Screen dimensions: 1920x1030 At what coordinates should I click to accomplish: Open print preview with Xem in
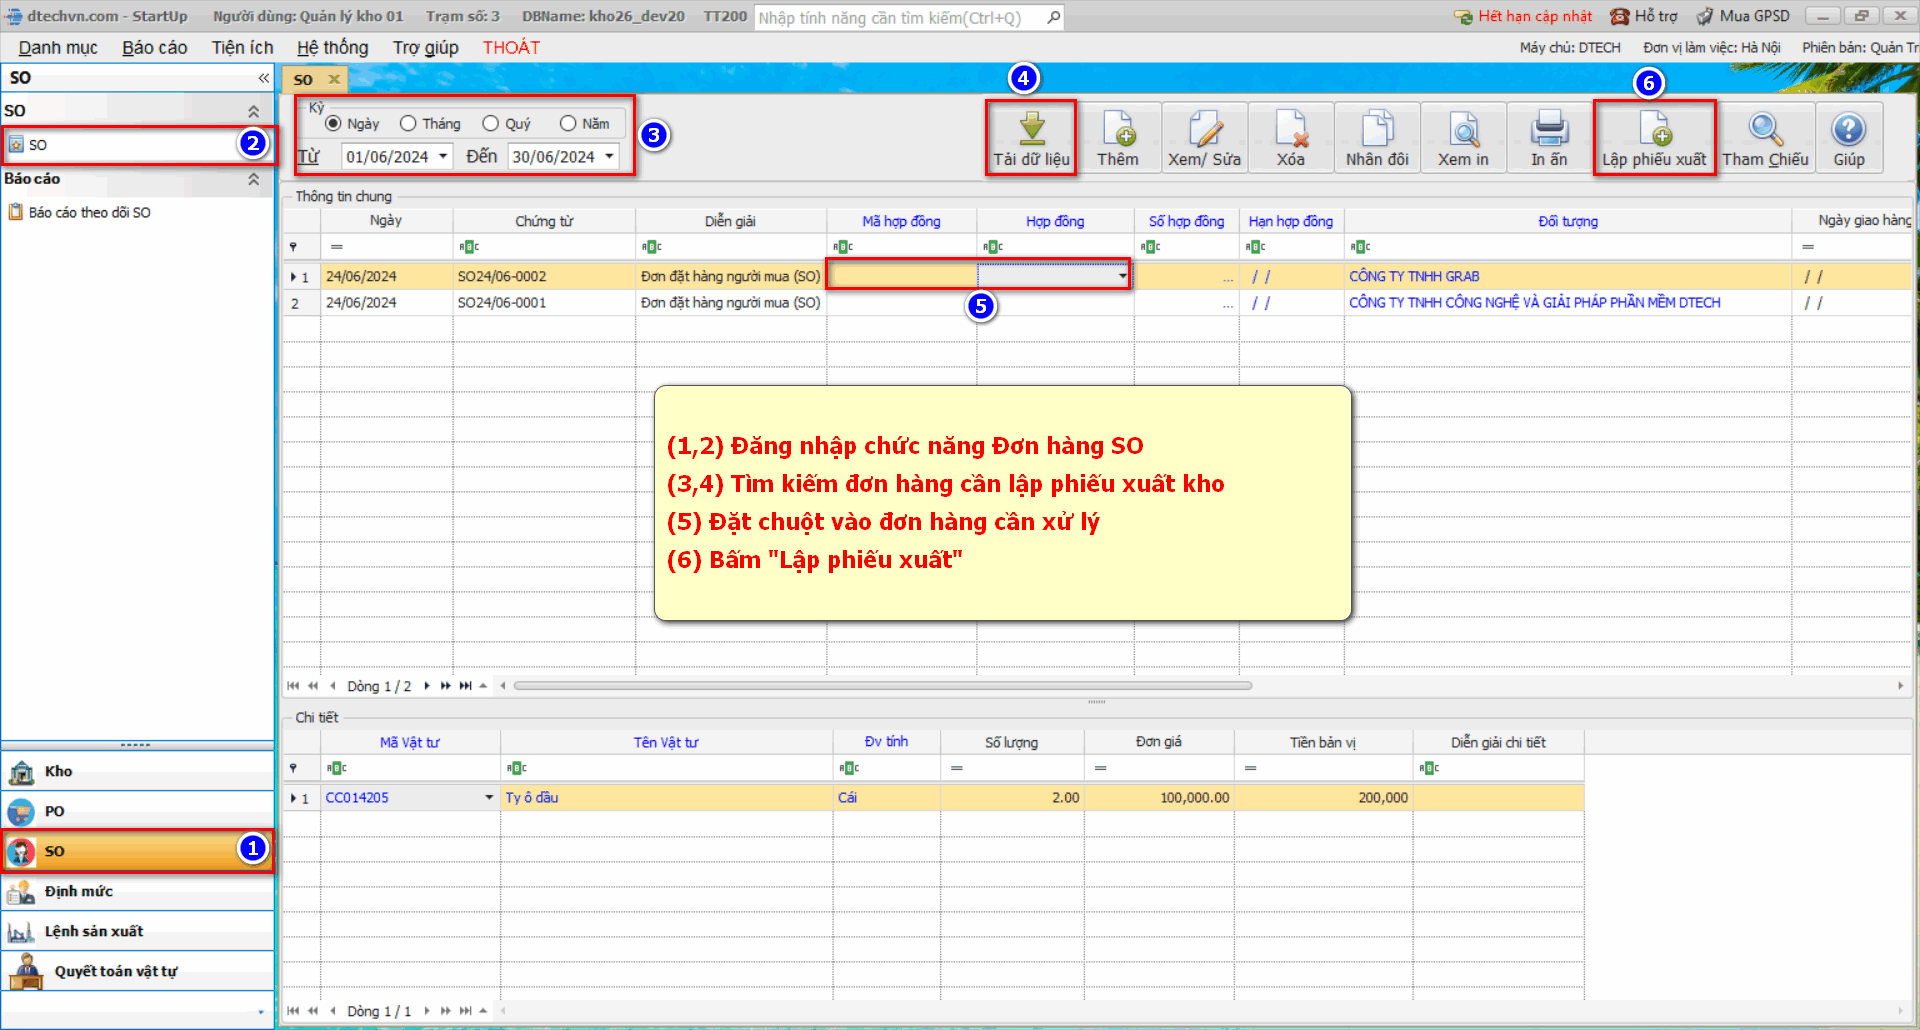pos(1463,130)
